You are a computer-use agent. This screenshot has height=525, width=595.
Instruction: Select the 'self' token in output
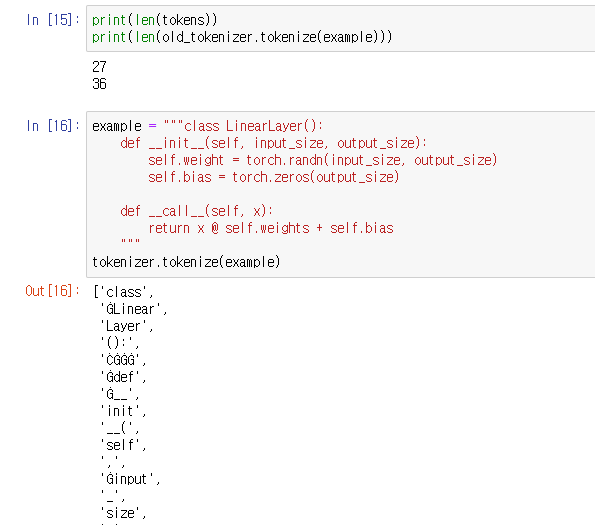(x=120, y=445)
